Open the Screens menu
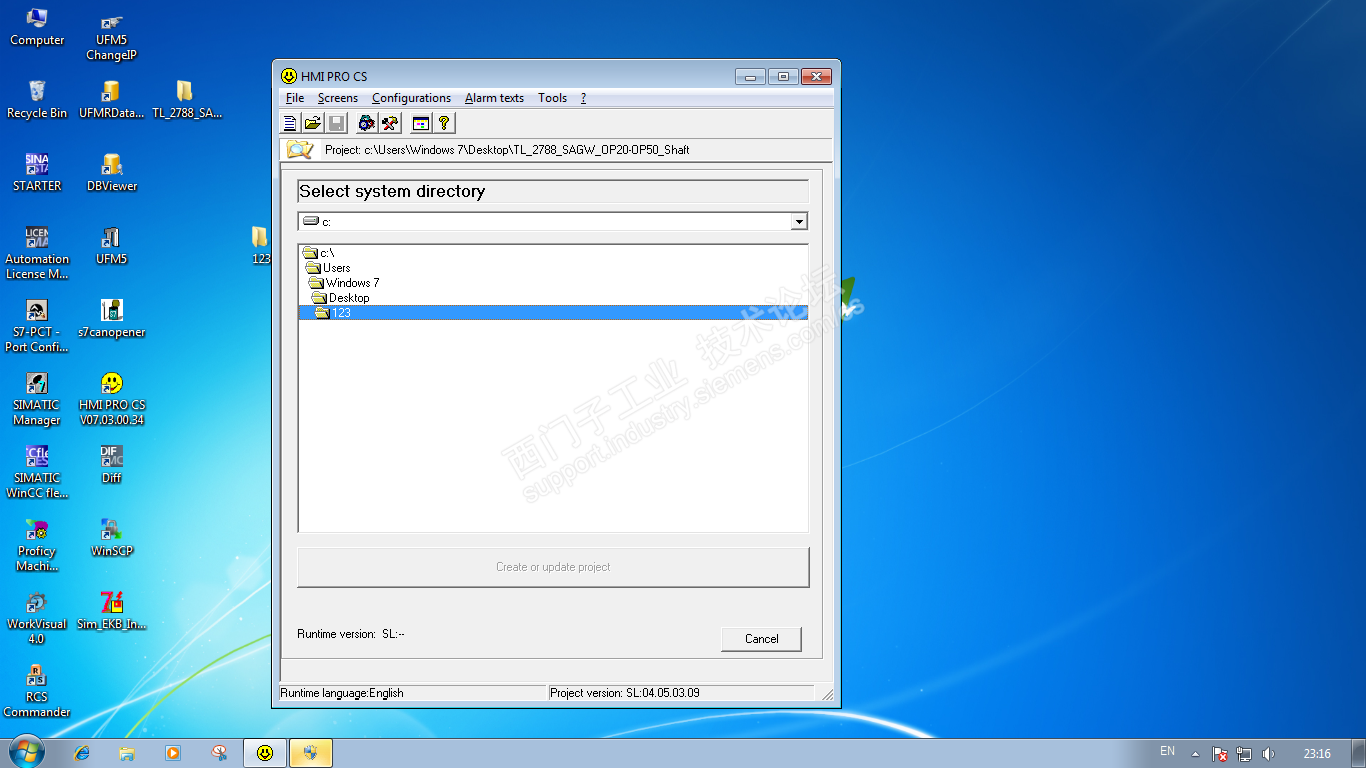Viewport: 1366px width, 768px height. click(x=338, y=98)
